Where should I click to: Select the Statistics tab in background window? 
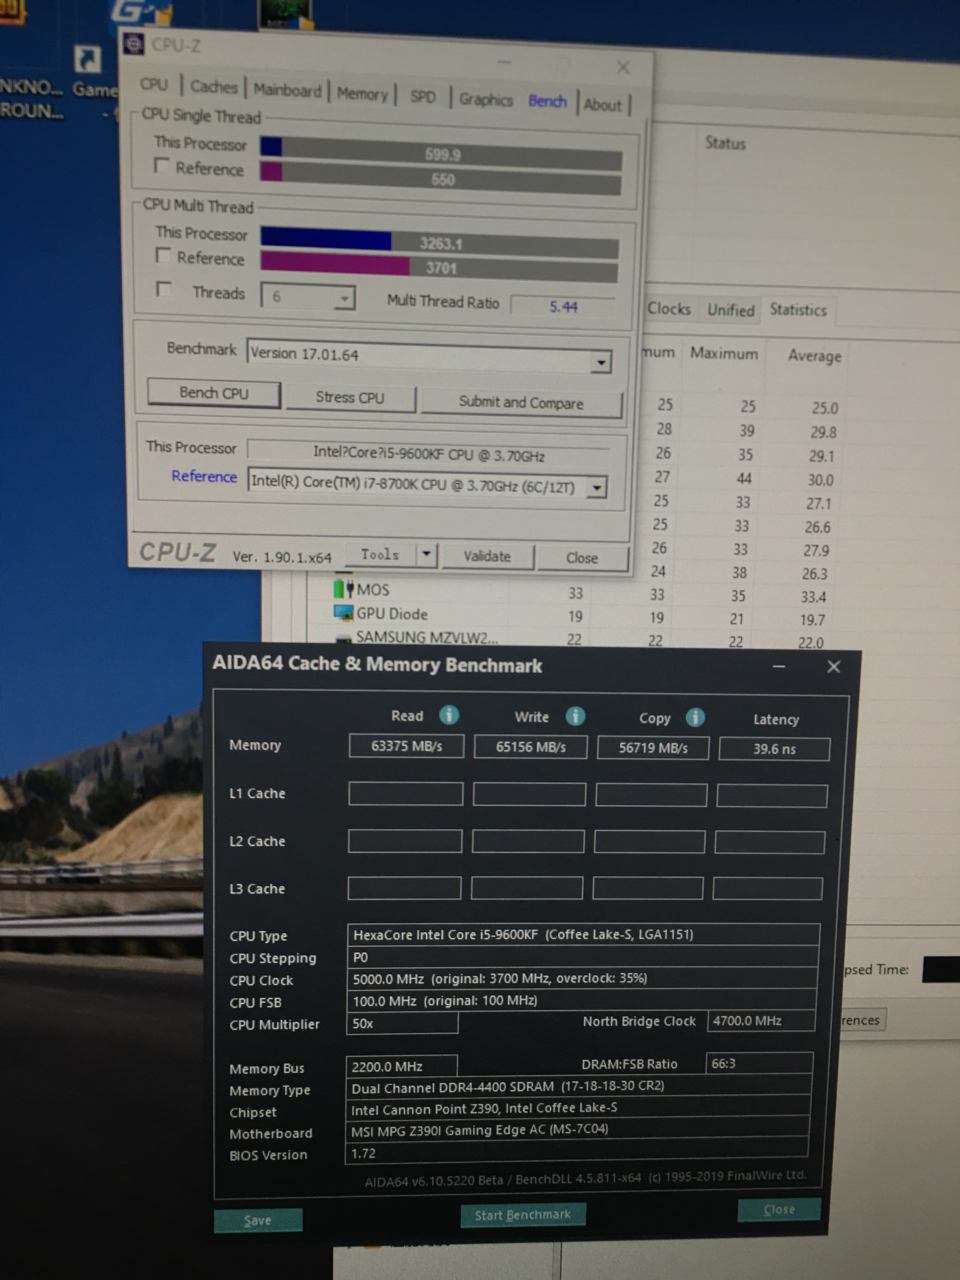coord(798,310)
